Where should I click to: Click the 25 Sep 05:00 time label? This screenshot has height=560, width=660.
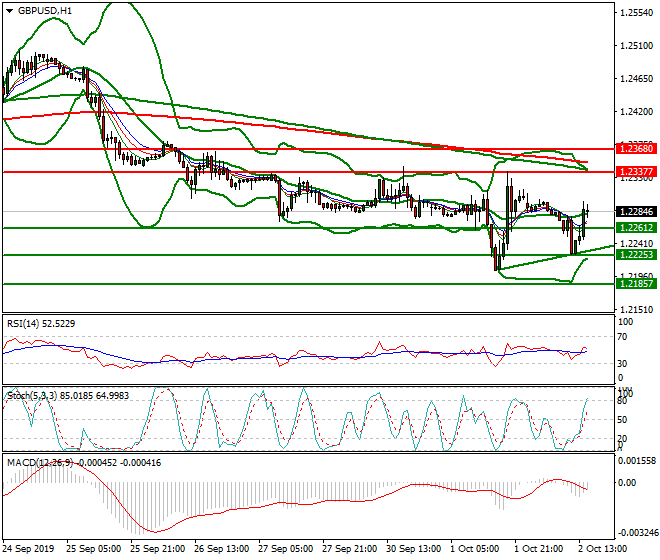(x=93, y=549)
